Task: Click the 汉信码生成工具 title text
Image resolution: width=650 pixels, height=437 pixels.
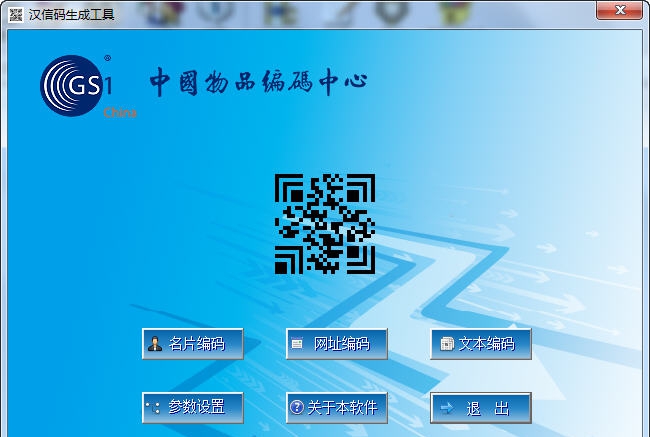Action: (x=71, y=15)
